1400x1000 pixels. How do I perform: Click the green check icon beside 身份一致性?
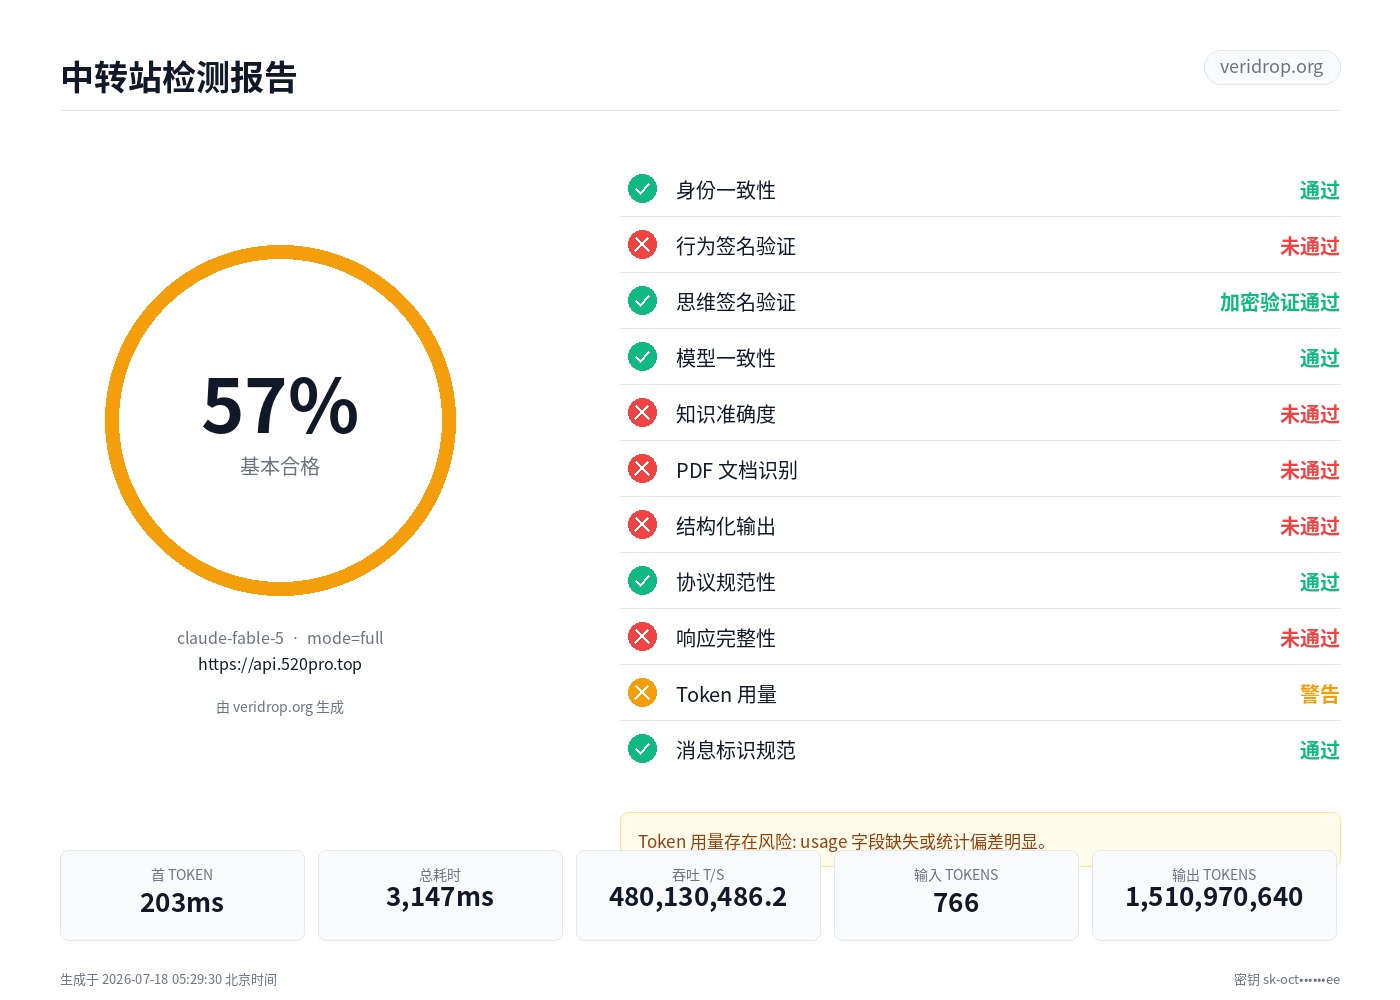pyautogui.click(x=642, y=189)
